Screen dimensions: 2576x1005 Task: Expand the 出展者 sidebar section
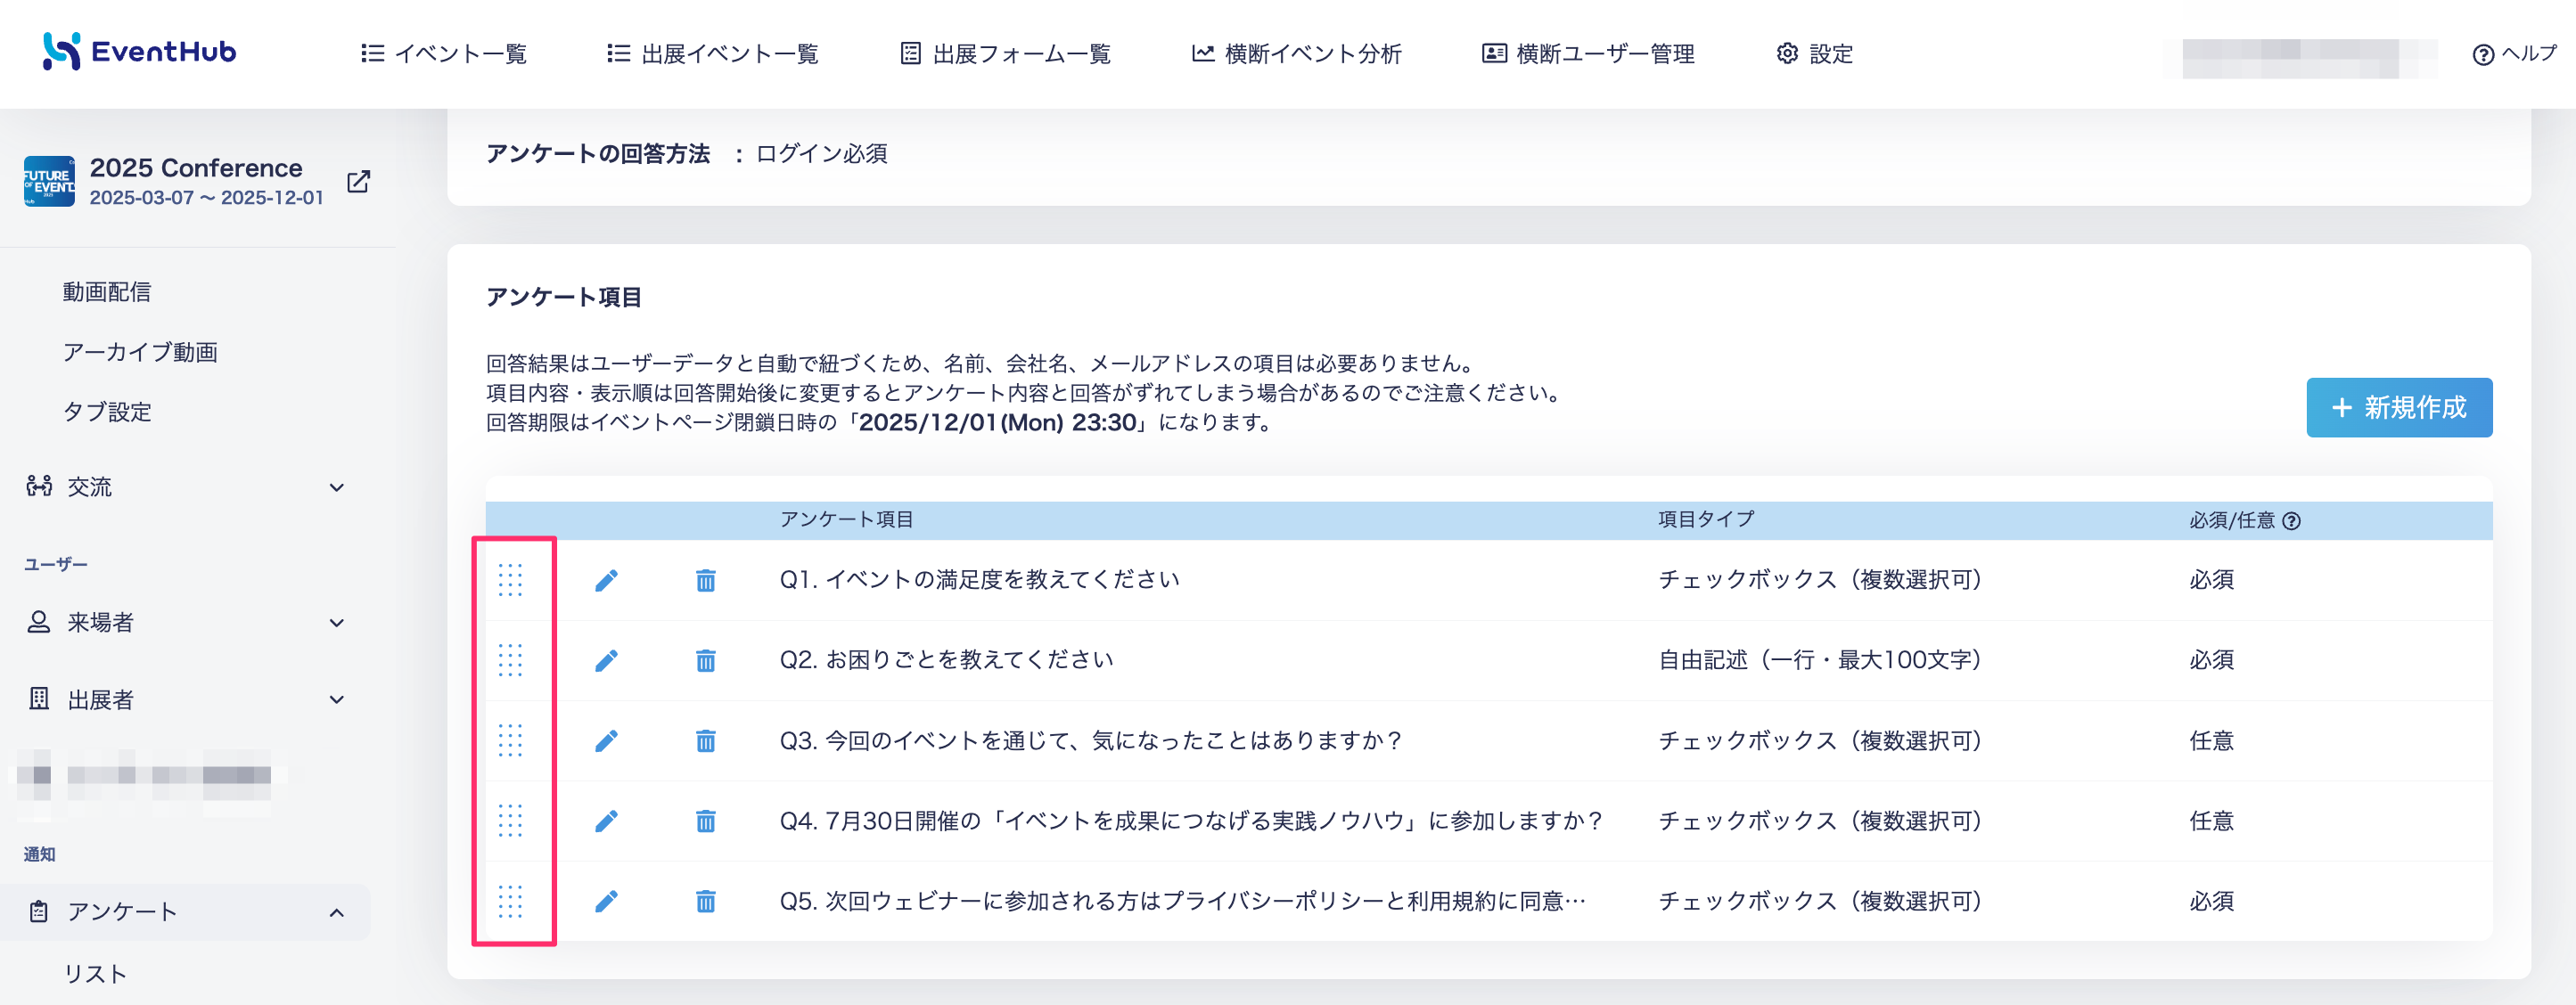pos(185,700)
